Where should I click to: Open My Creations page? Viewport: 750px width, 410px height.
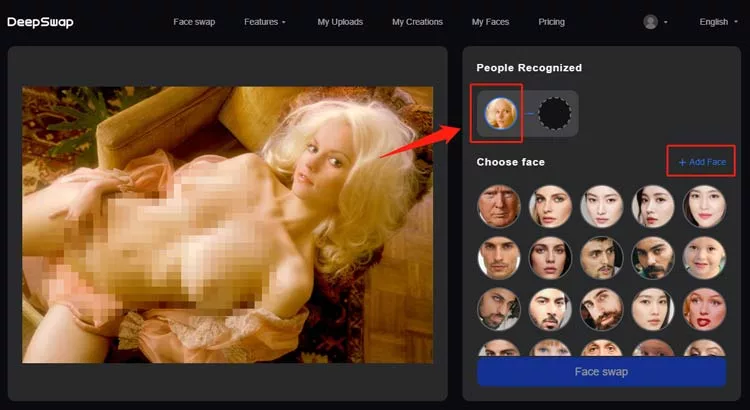coord(417,22)
